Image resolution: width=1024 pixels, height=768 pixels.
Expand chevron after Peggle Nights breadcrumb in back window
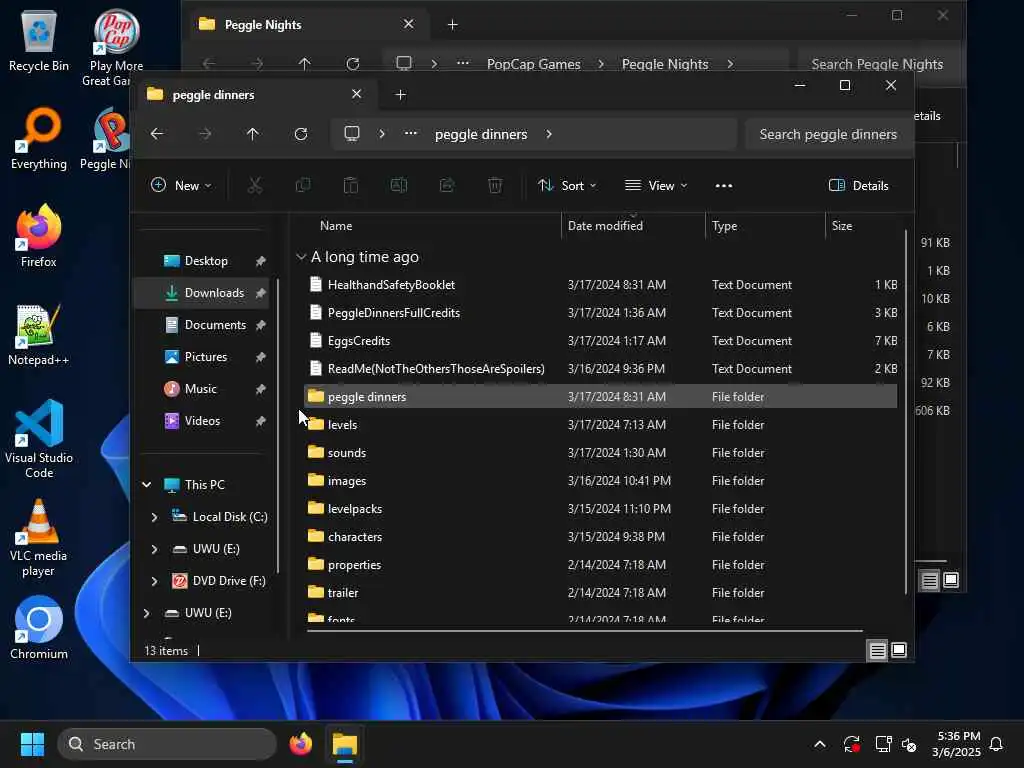click(730, 64)
